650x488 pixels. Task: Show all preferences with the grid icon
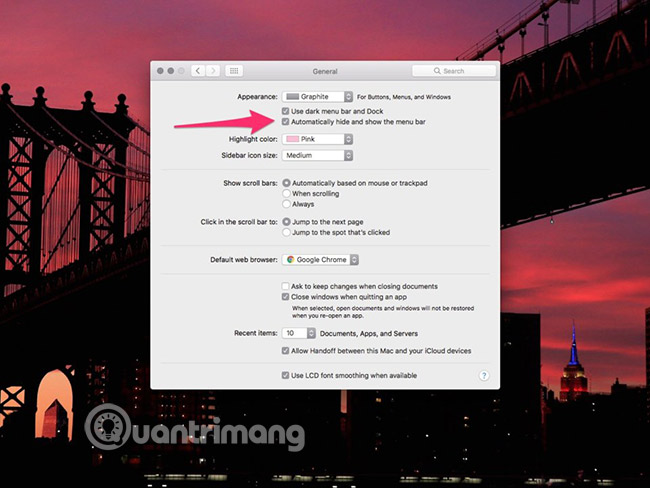234,71
